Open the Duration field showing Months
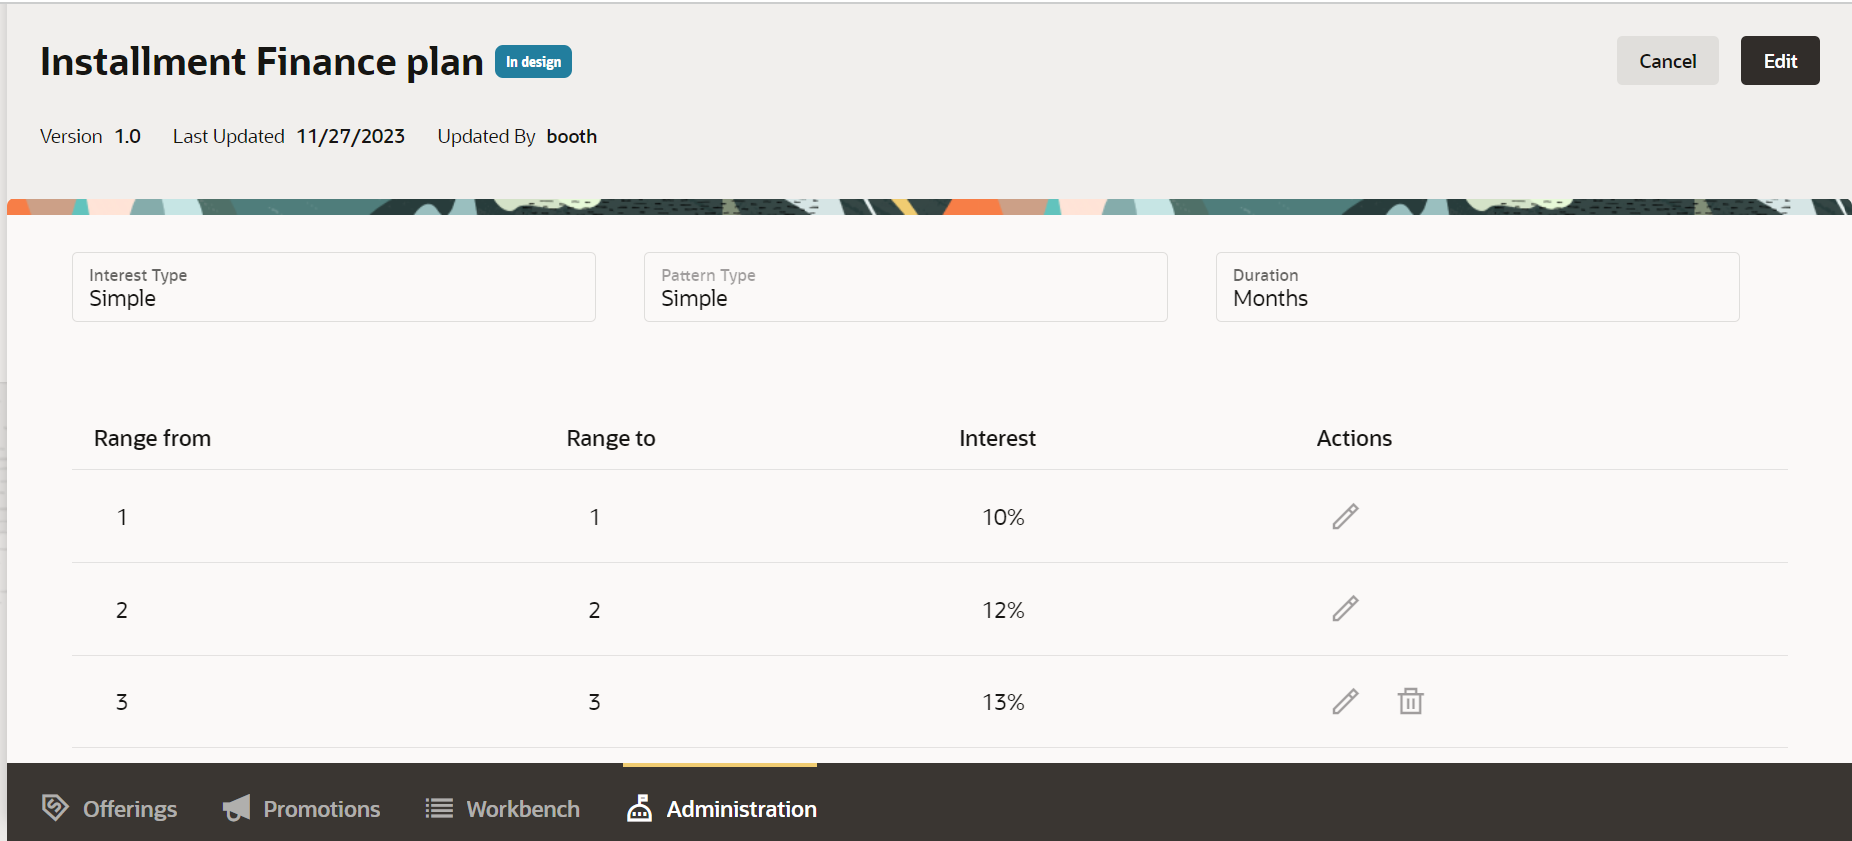This screenshot has width=1852, height=841. coord(1477,287)
